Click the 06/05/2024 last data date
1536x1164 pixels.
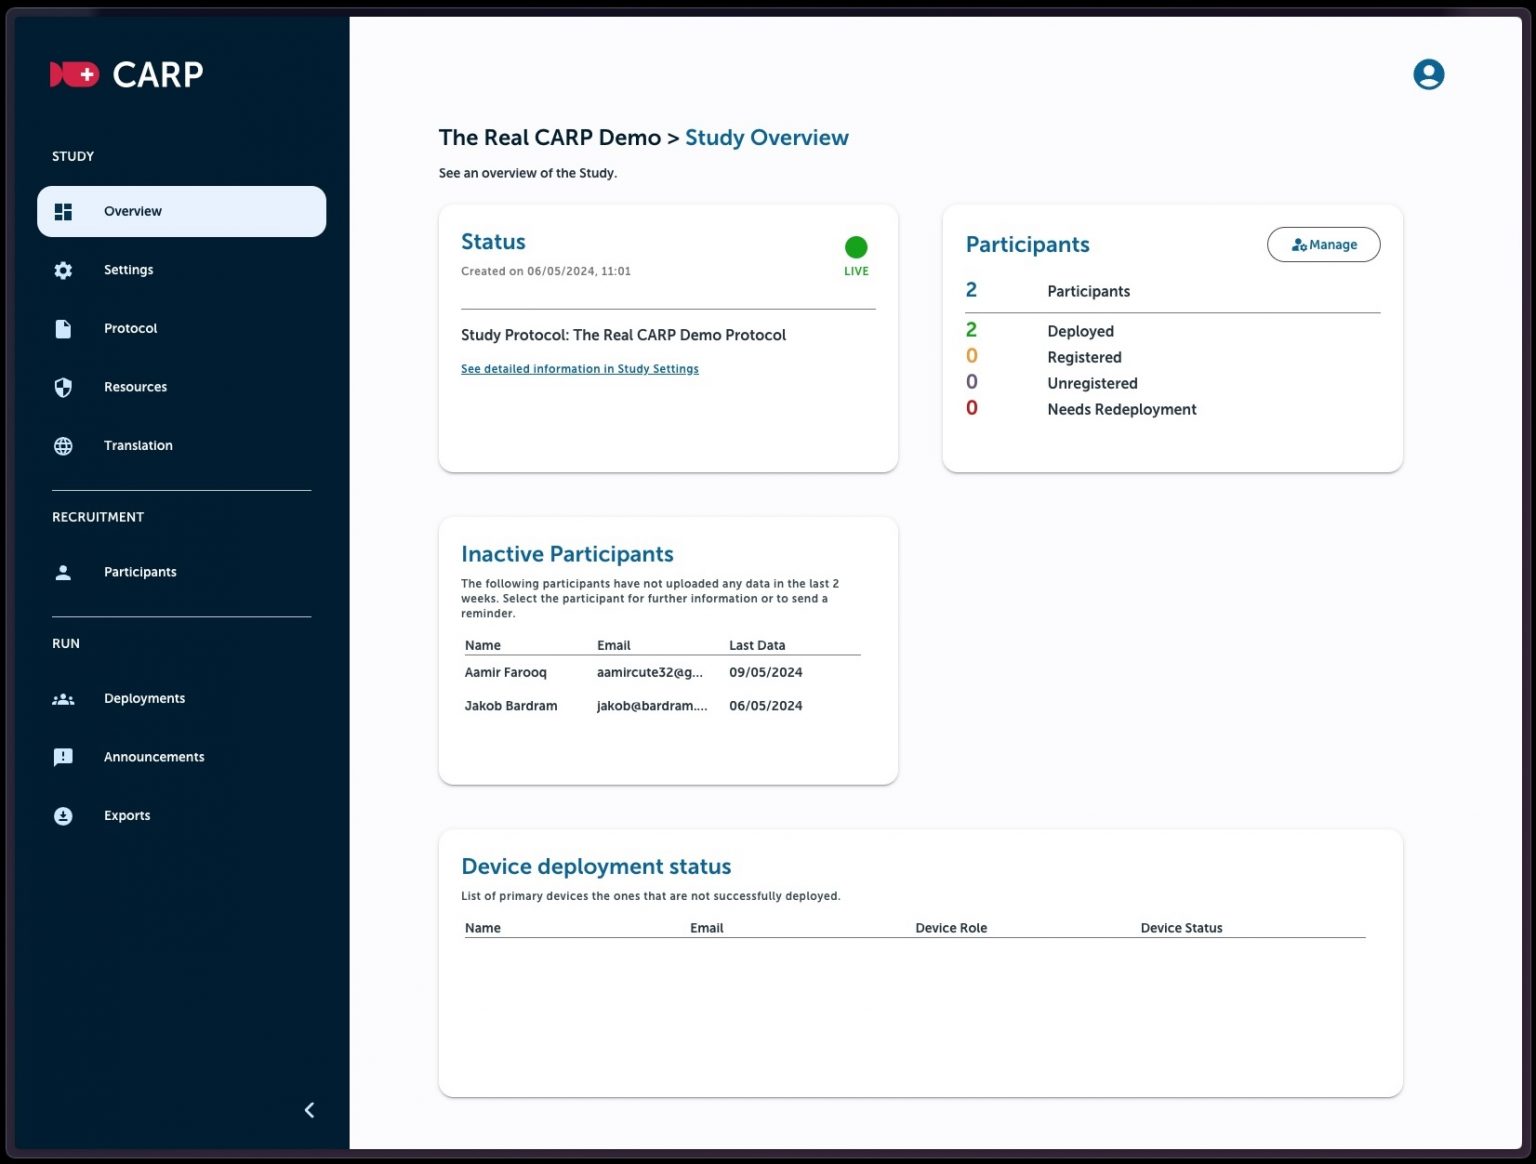[x=766, y=706]
